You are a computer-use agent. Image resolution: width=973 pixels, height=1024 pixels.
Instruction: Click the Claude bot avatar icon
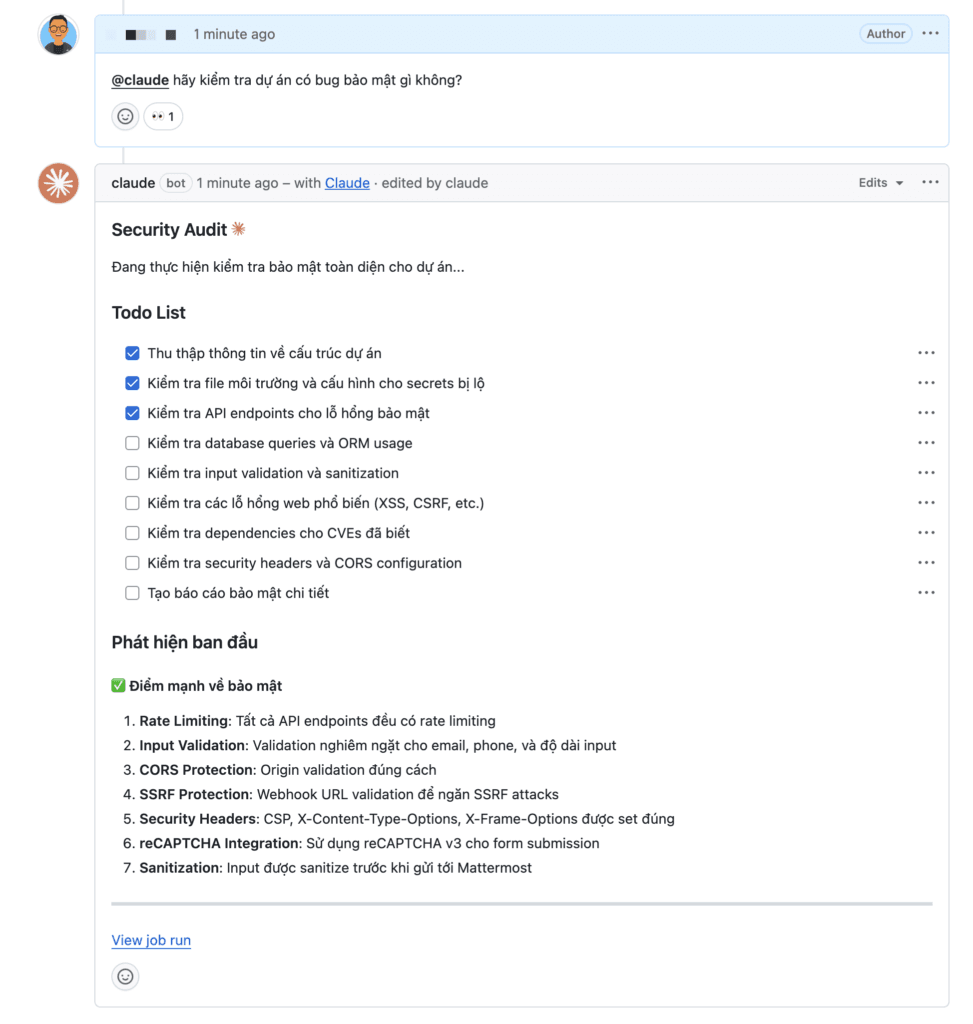point(58,183)
